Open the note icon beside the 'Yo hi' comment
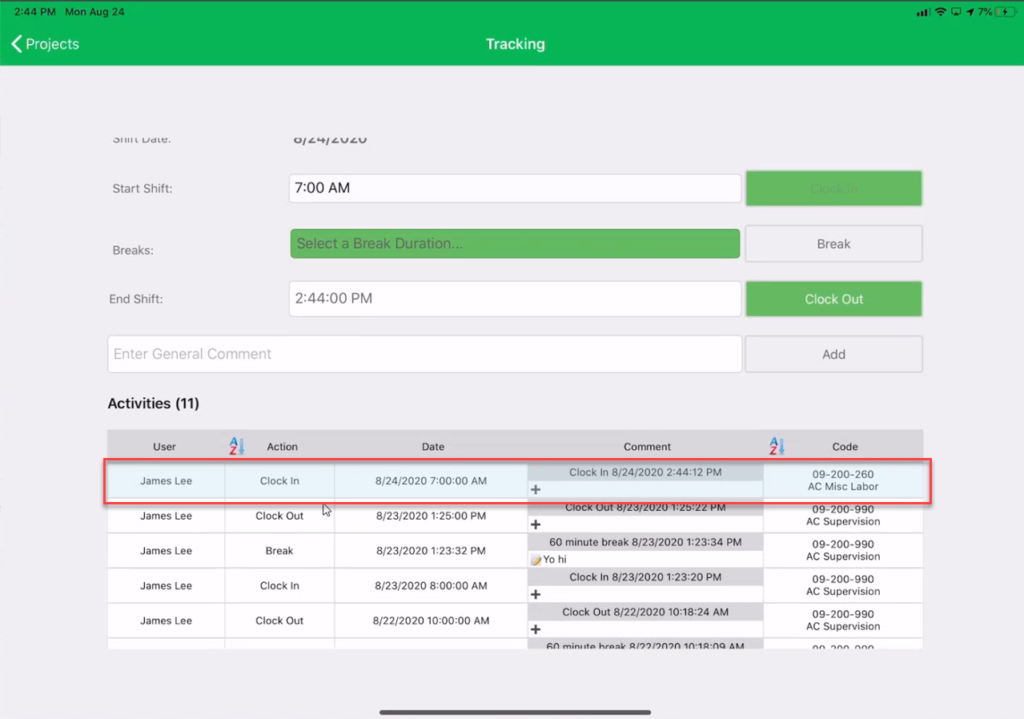The image size is (1024, 719). click(537, 558)
